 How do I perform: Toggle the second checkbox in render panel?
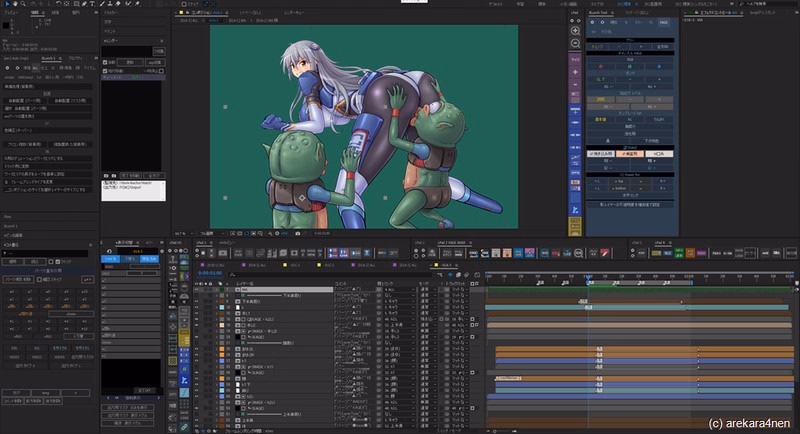point(106,71)
